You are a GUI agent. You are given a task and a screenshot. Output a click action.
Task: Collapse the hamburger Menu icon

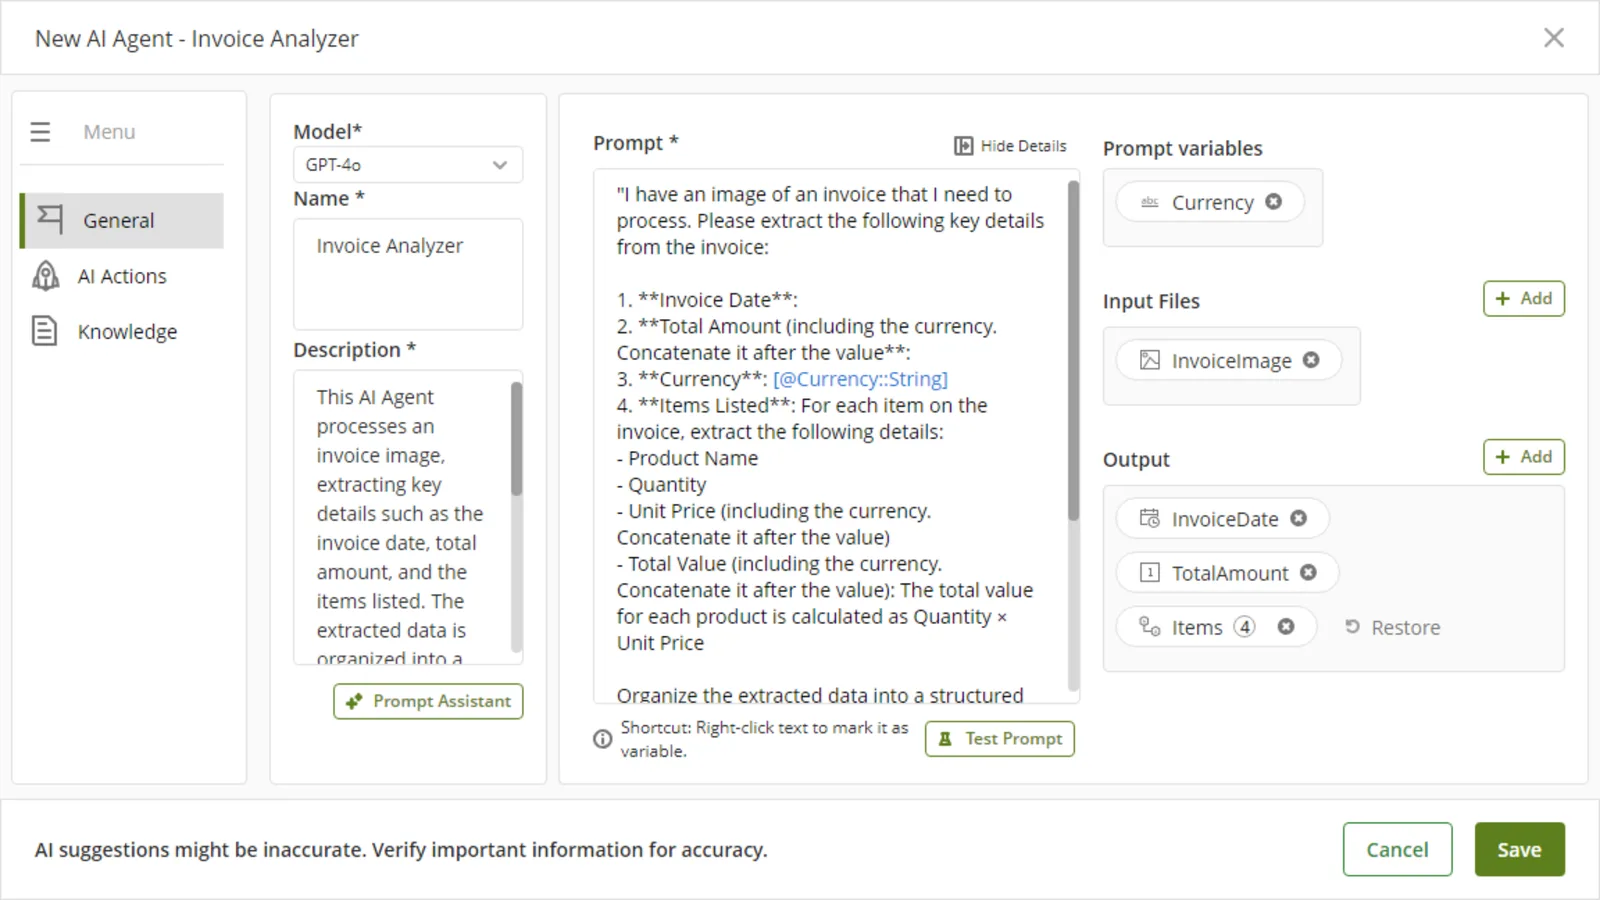pyautogui.click(x=40, y=132)
